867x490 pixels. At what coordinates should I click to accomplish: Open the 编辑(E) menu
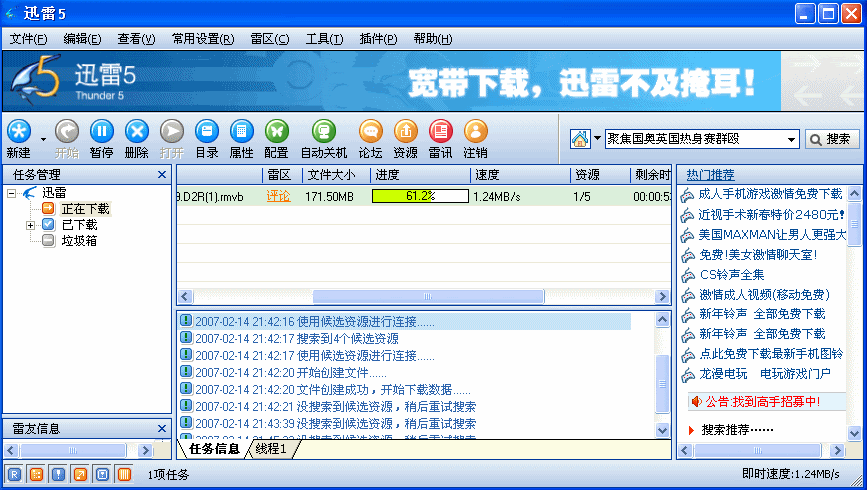[x=82, y=39]
